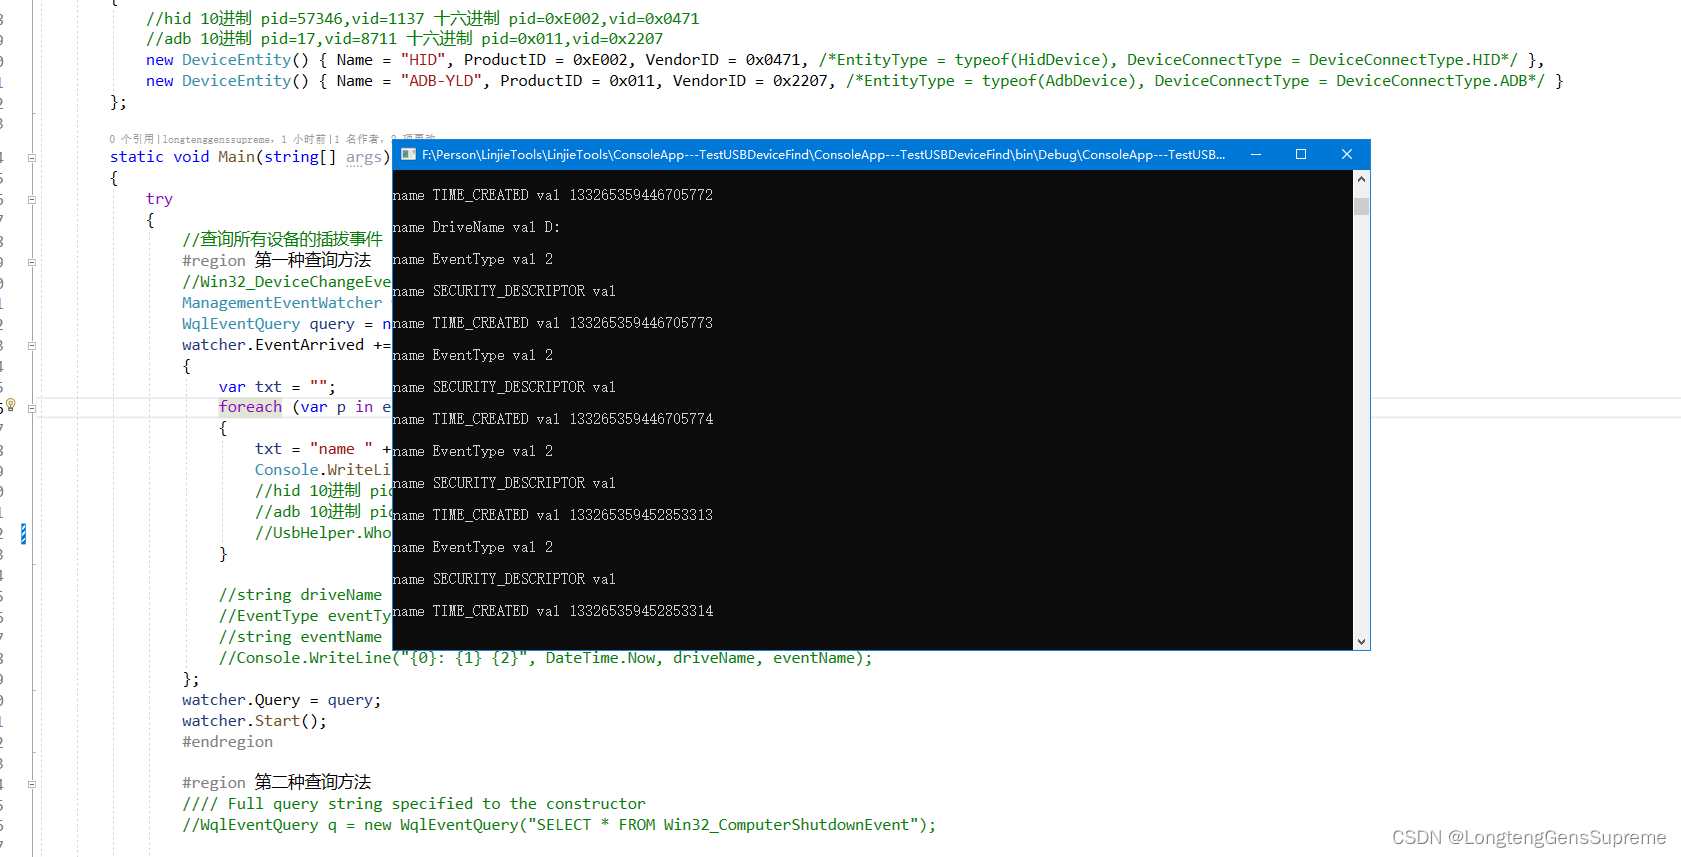The width and height of the screenshot is (1681, 857).
Task: Click the 'Main' method name in code
Action: (237, 156)
